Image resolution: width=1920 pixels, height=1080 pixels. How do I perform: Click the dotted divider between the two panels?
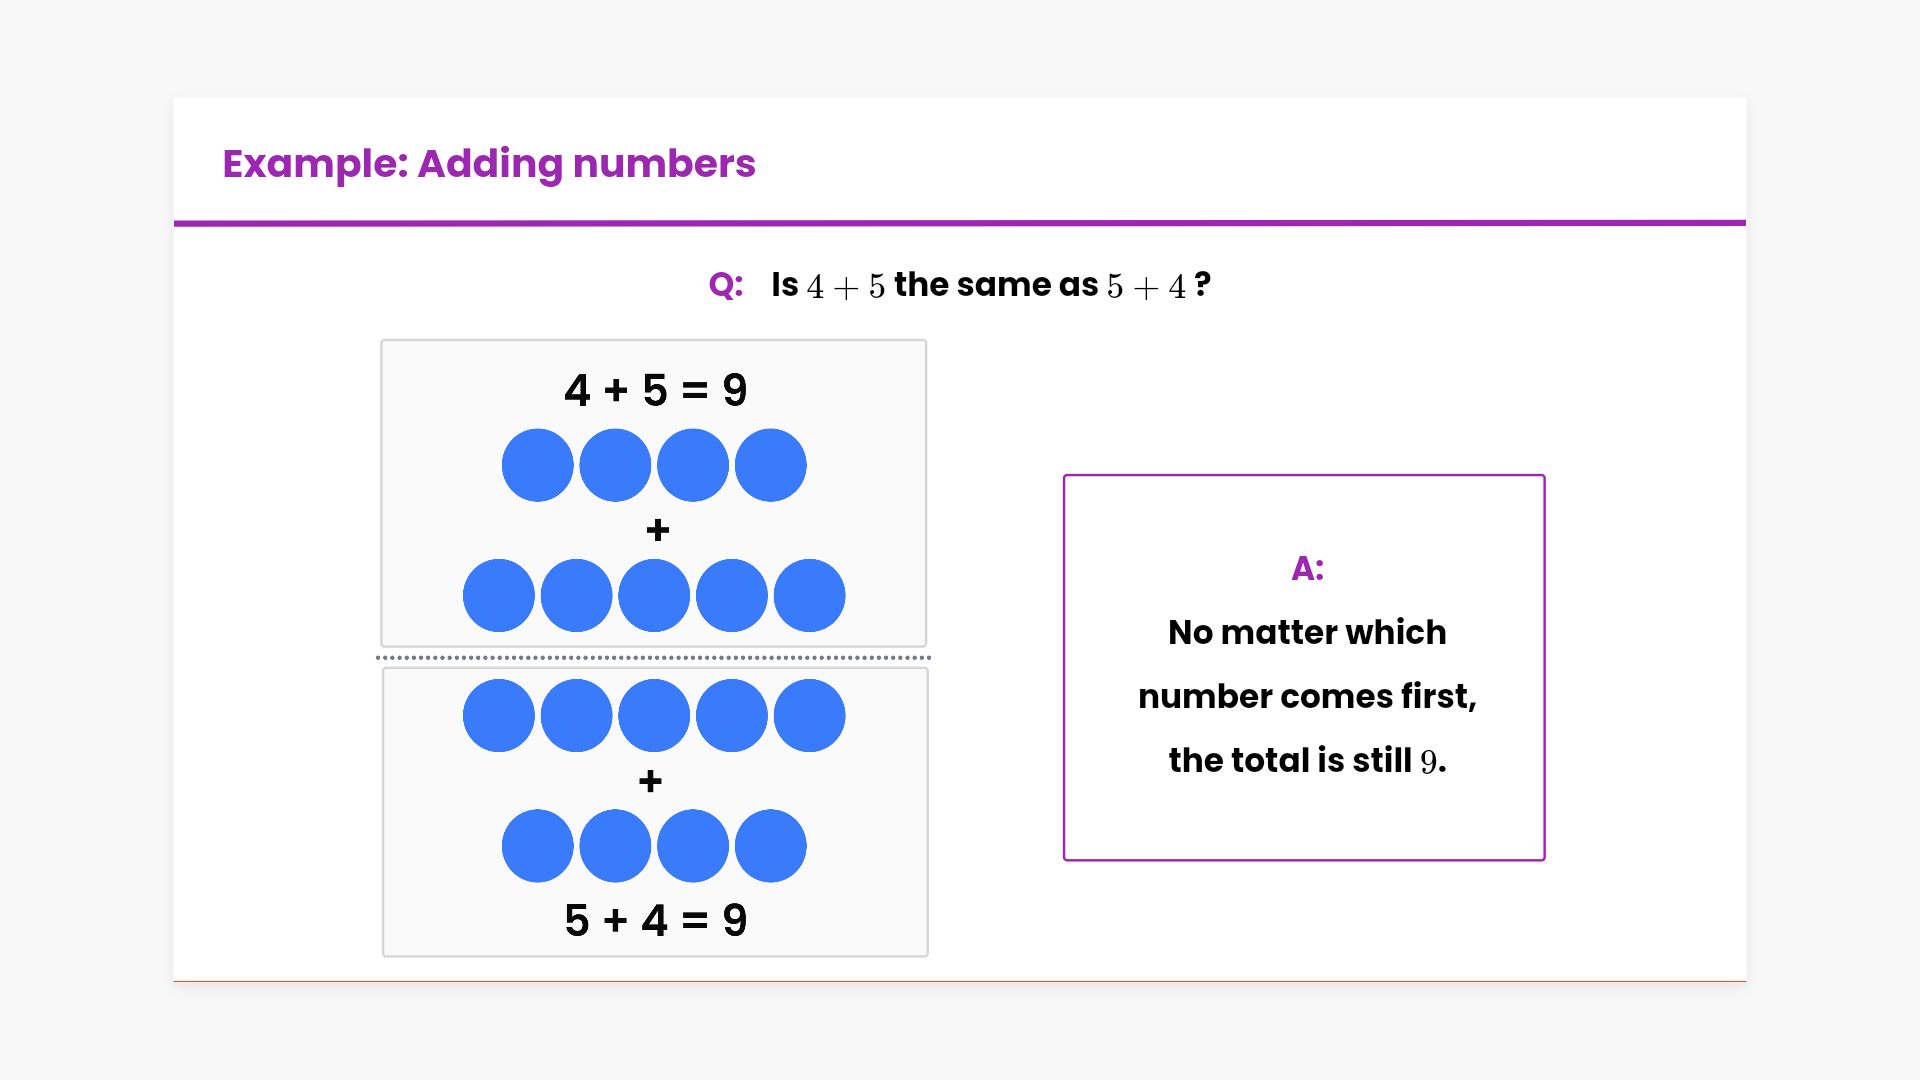click(654, 658)
